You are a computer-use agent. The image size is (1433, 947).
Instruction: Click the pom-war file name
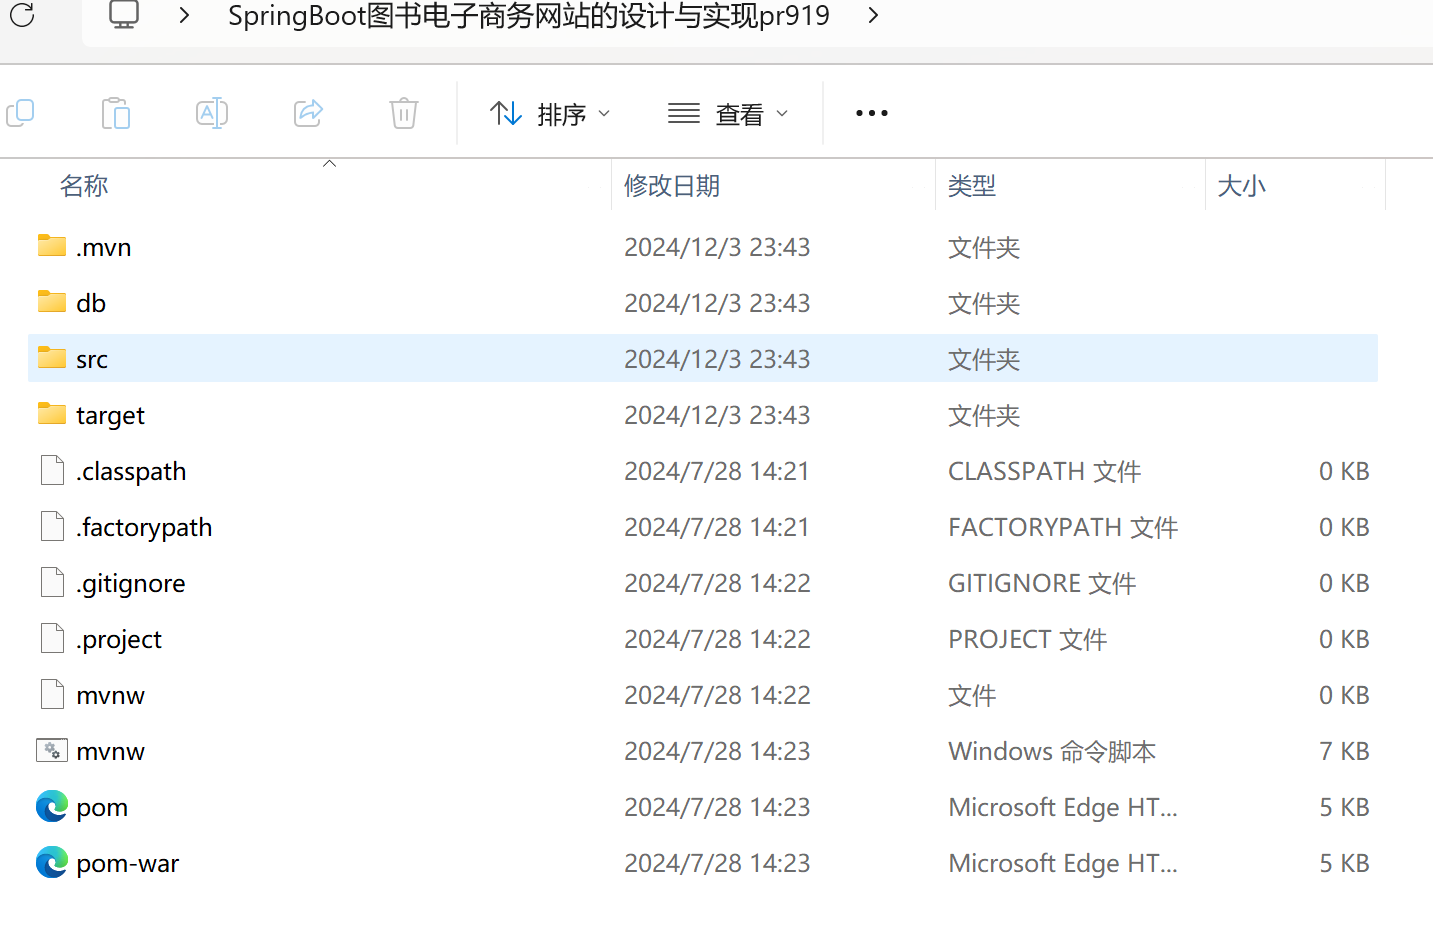tap(128, 864)
